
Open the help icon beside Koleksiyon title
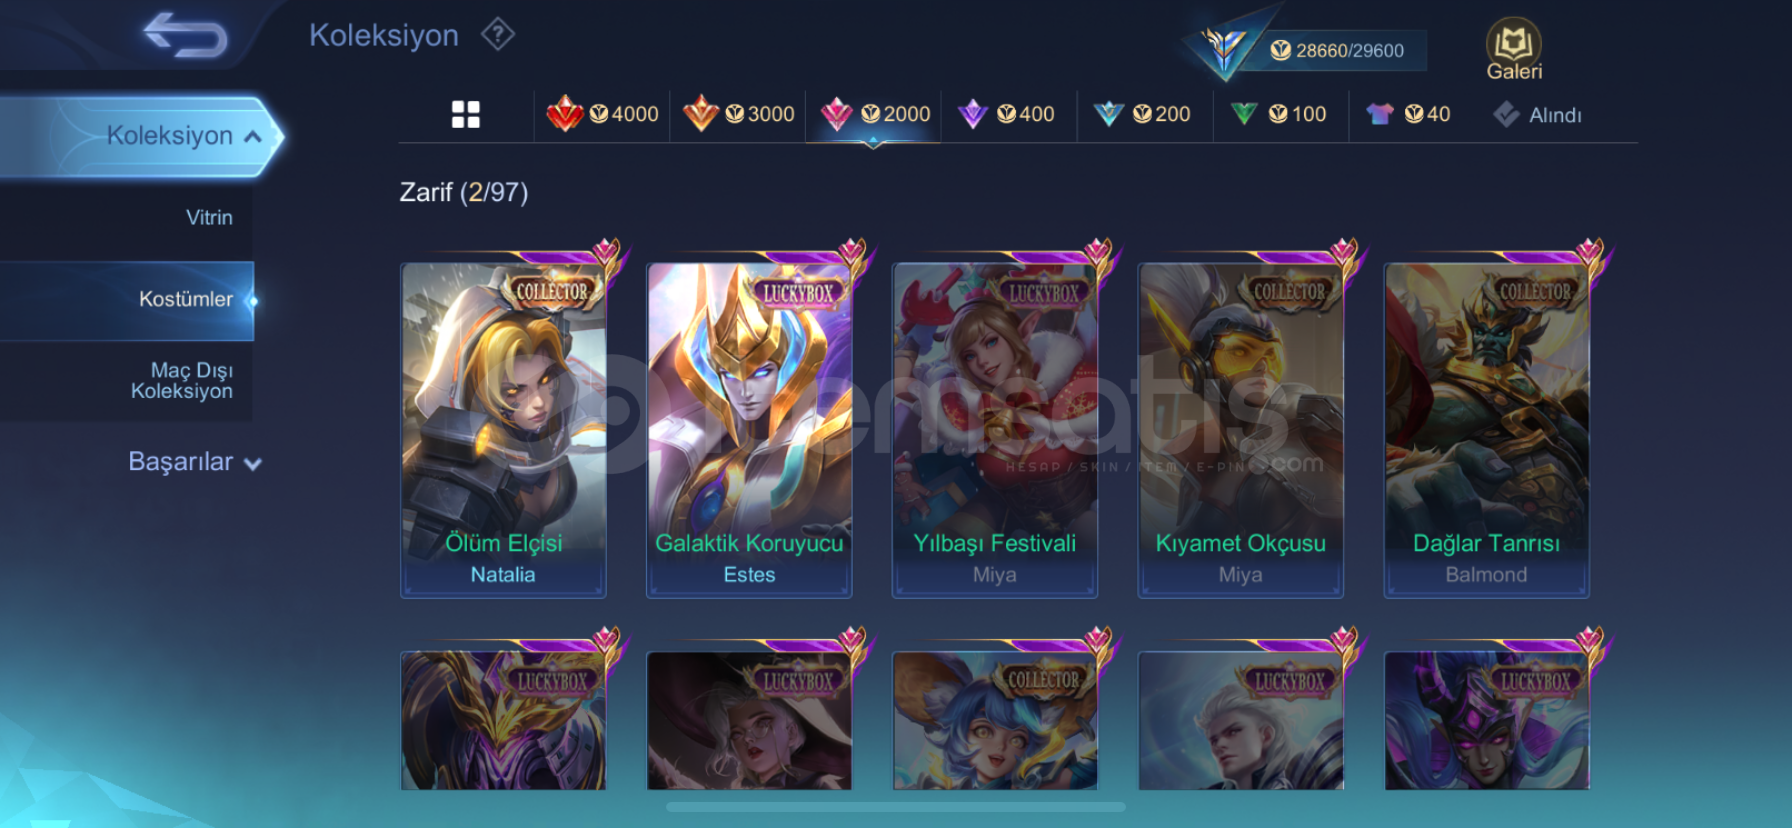pyautogui.click(x=497, y=35)
